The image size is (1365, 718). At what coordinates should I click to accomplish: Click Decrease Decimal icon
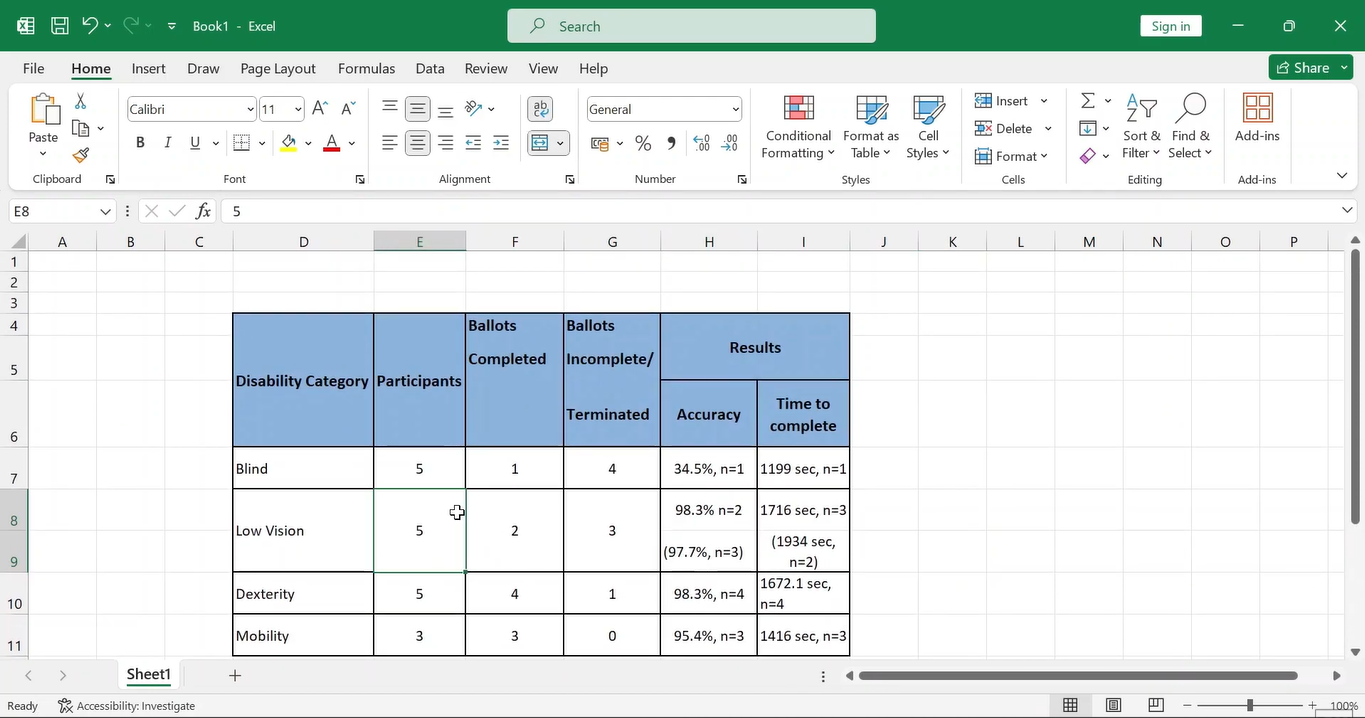[x=730, y=143]
